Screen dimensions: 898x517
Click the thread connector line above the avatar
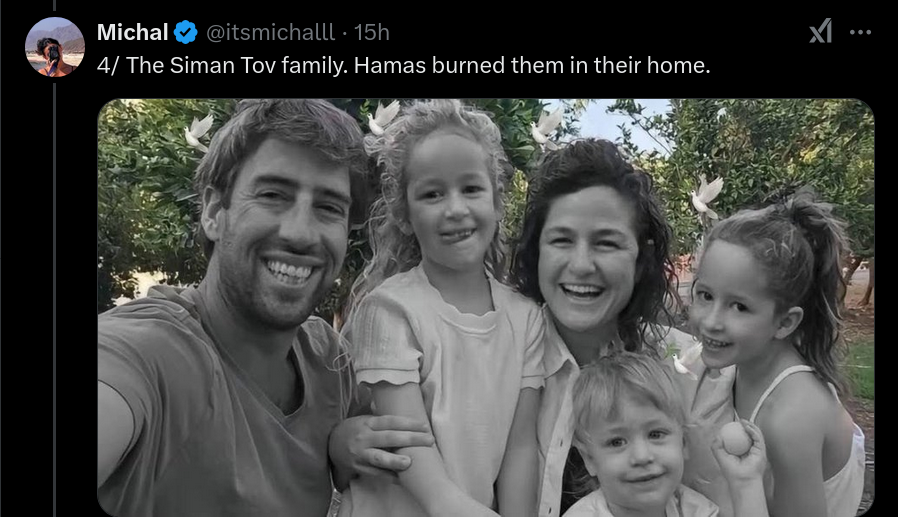pyautogui.click(x=54, y=5)
